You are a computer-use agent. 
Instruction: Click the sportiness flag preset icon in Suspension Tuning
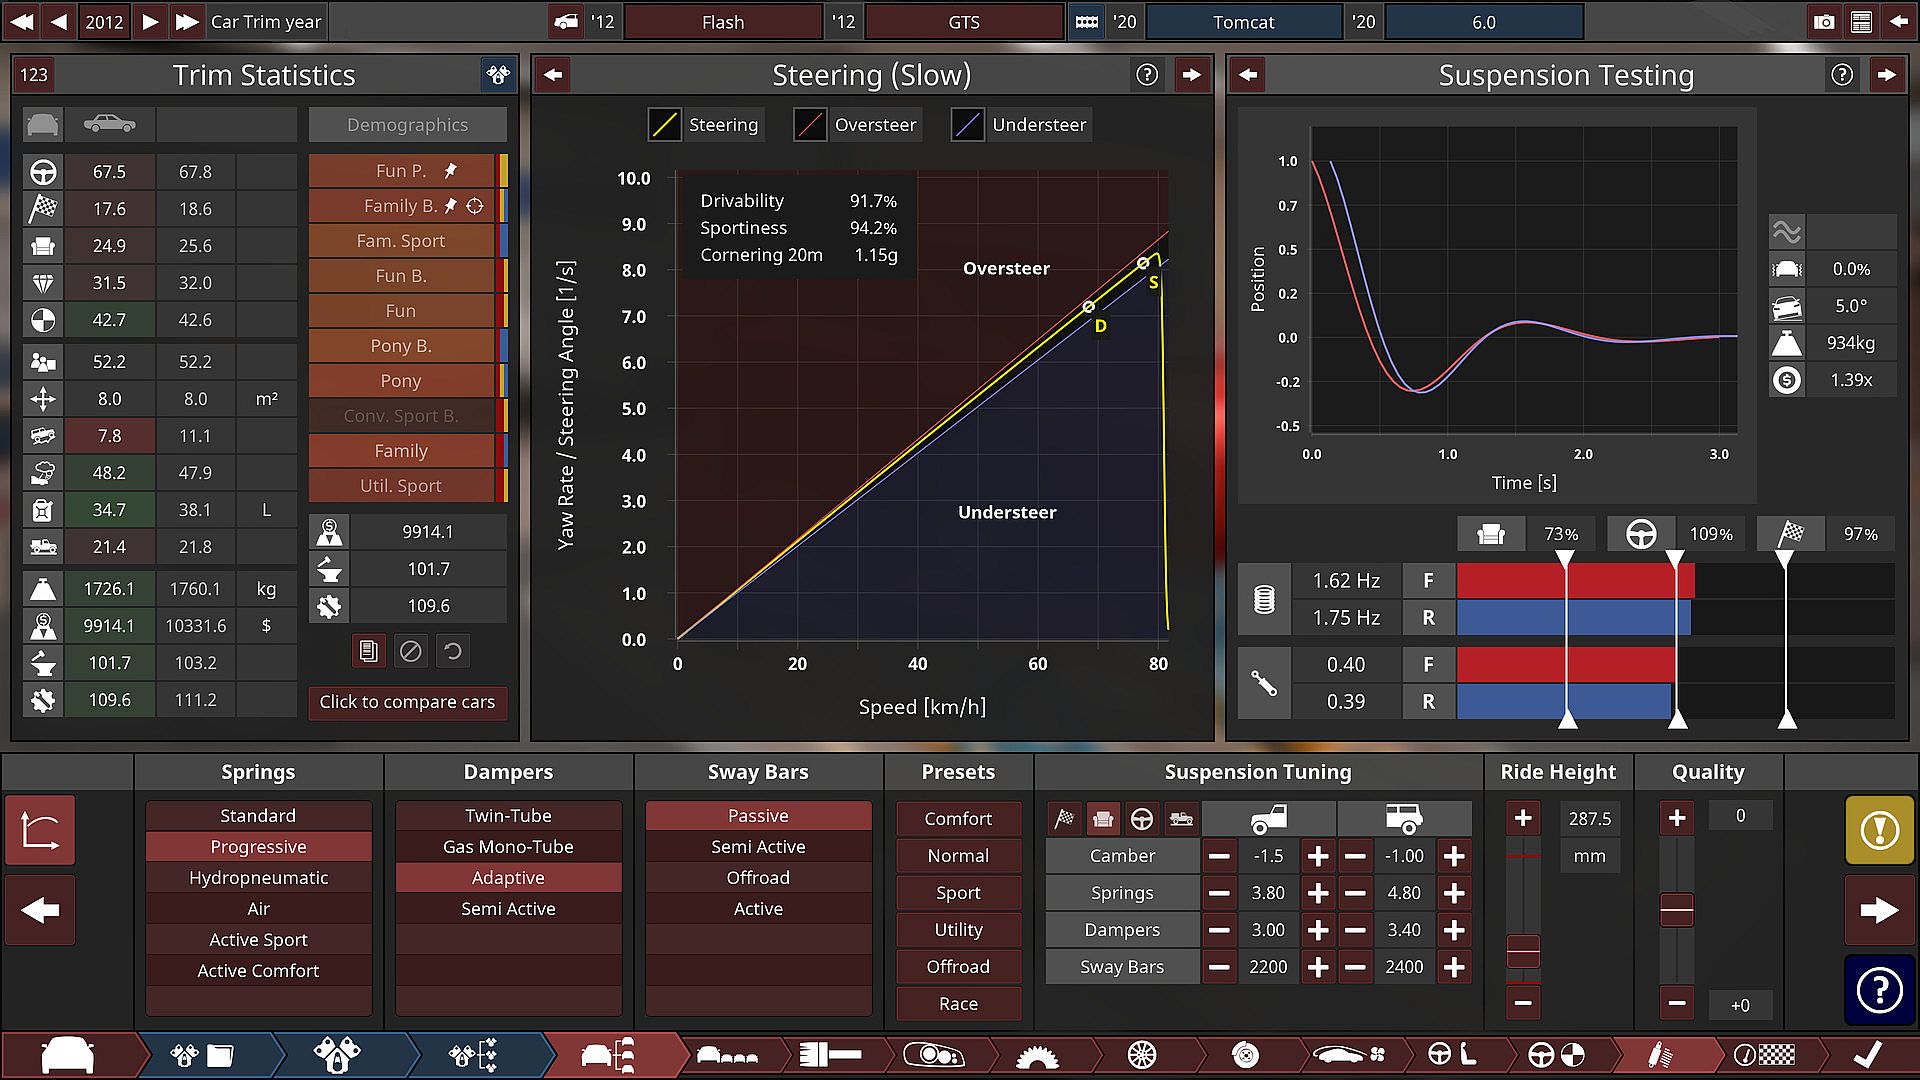coord(1065,819)
